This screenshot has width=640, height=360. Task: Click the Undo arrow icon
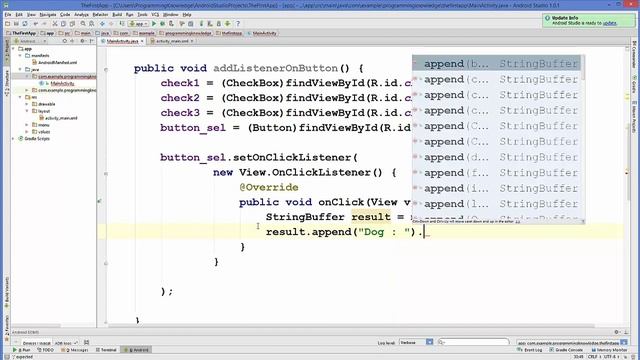[36, 24]
